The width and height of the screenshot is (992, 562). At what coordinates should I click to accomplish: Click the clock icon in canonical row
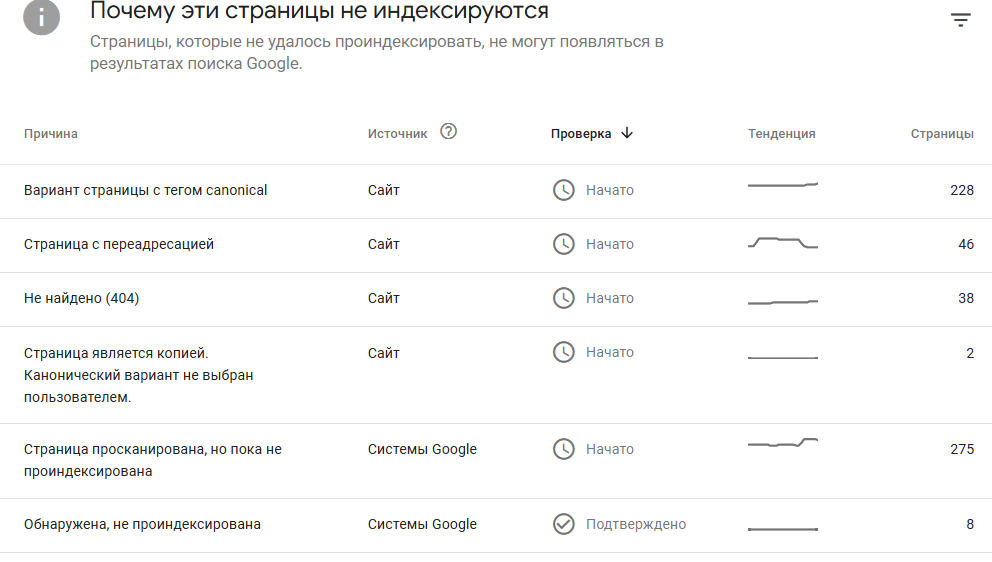564,190
